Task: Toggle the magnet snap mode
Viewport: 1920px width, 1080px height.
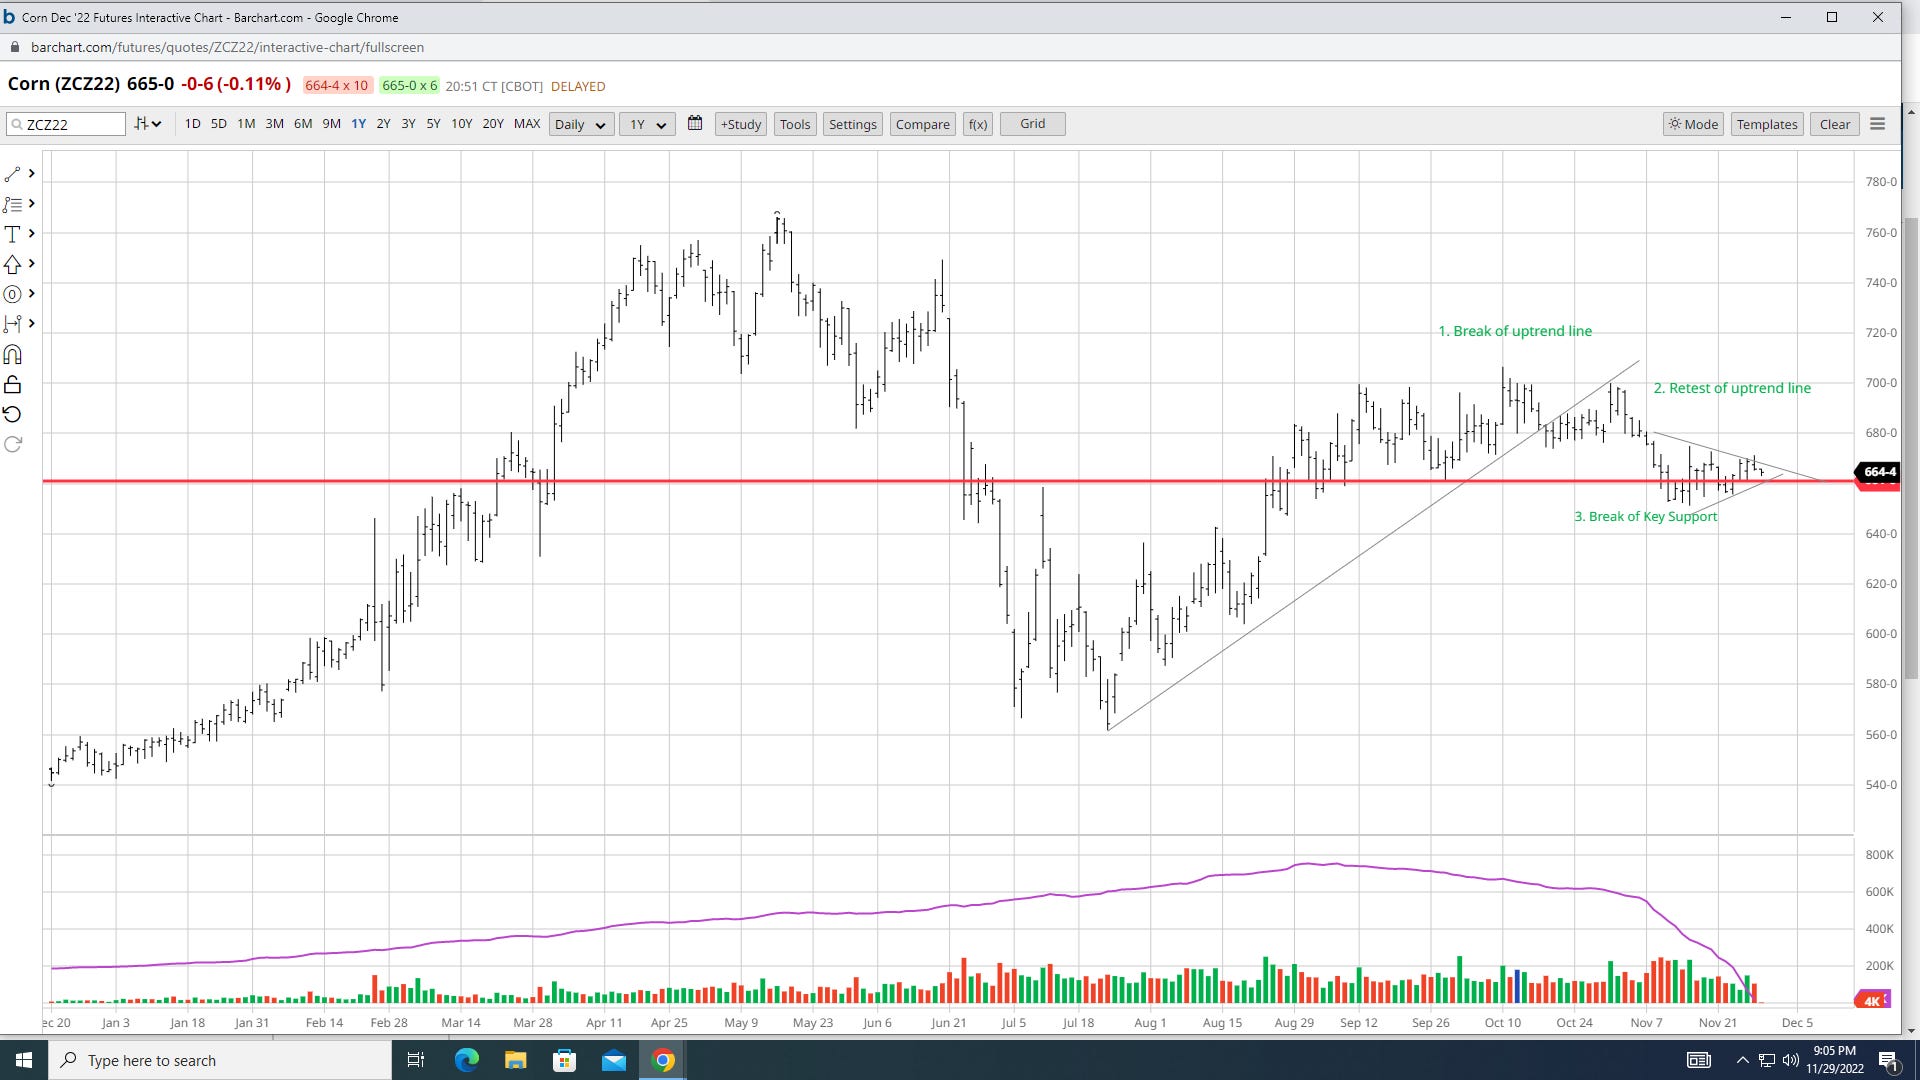Action: [x=13, y=355]
